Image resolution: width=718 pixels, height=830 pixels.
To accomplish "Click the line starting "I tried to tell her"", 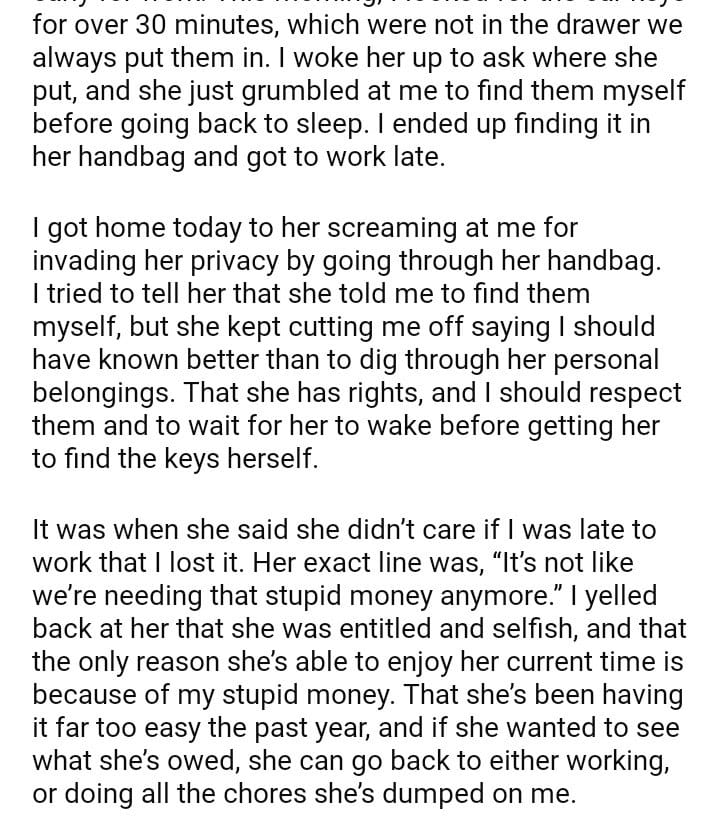I will [x=311, y=293].
